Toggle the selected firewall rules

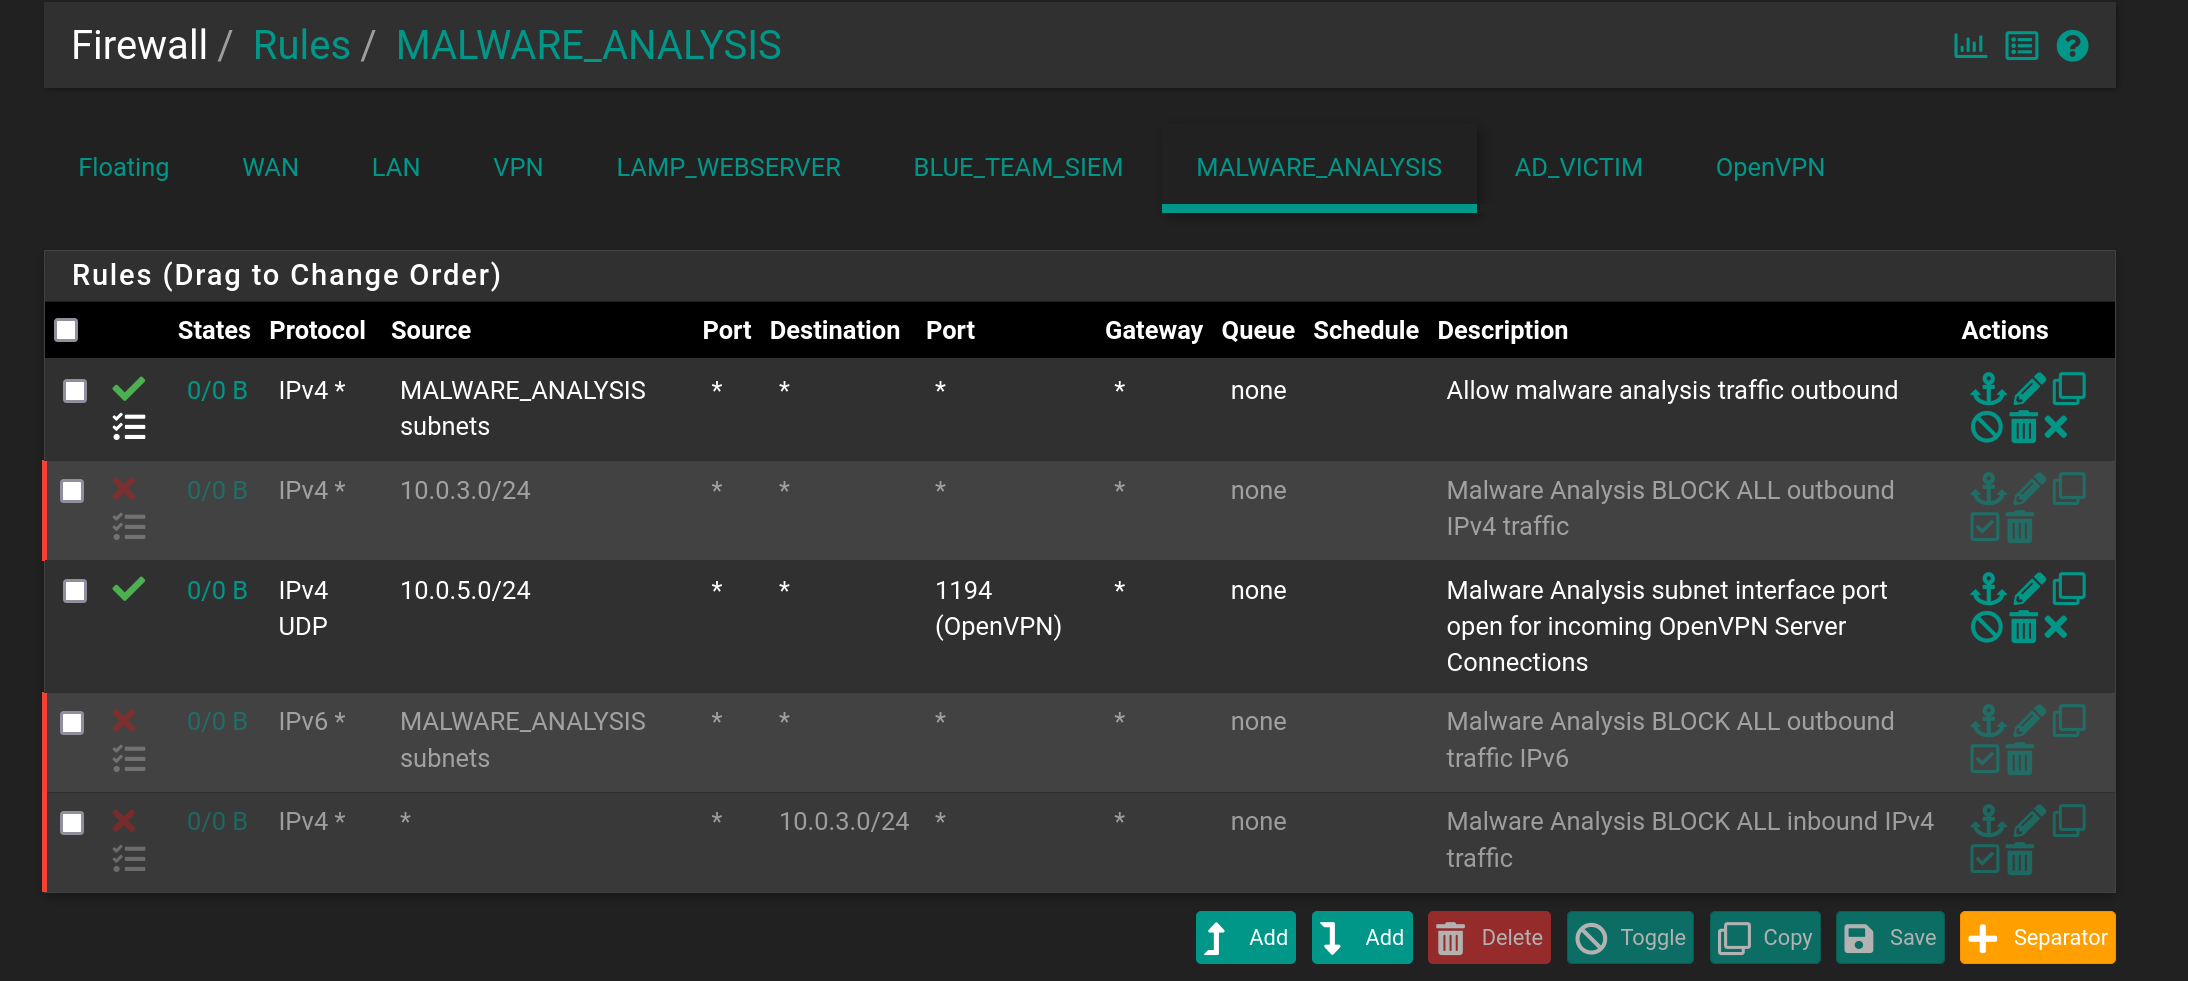[x=1630, y=938]
